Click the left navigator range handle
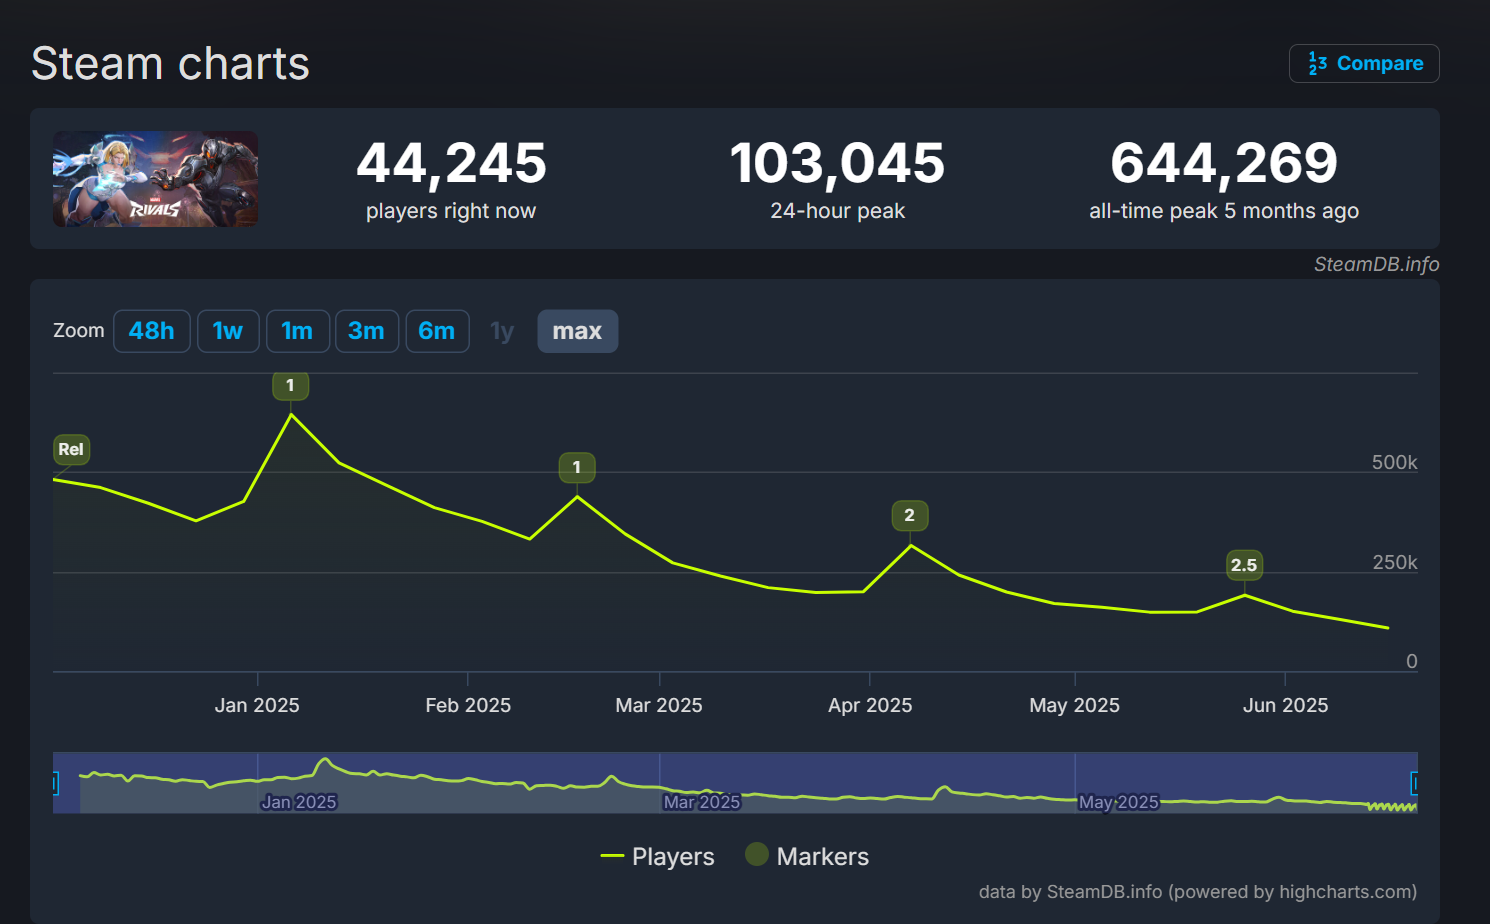This screenshot has width=1490, height=924. [55, 783]
